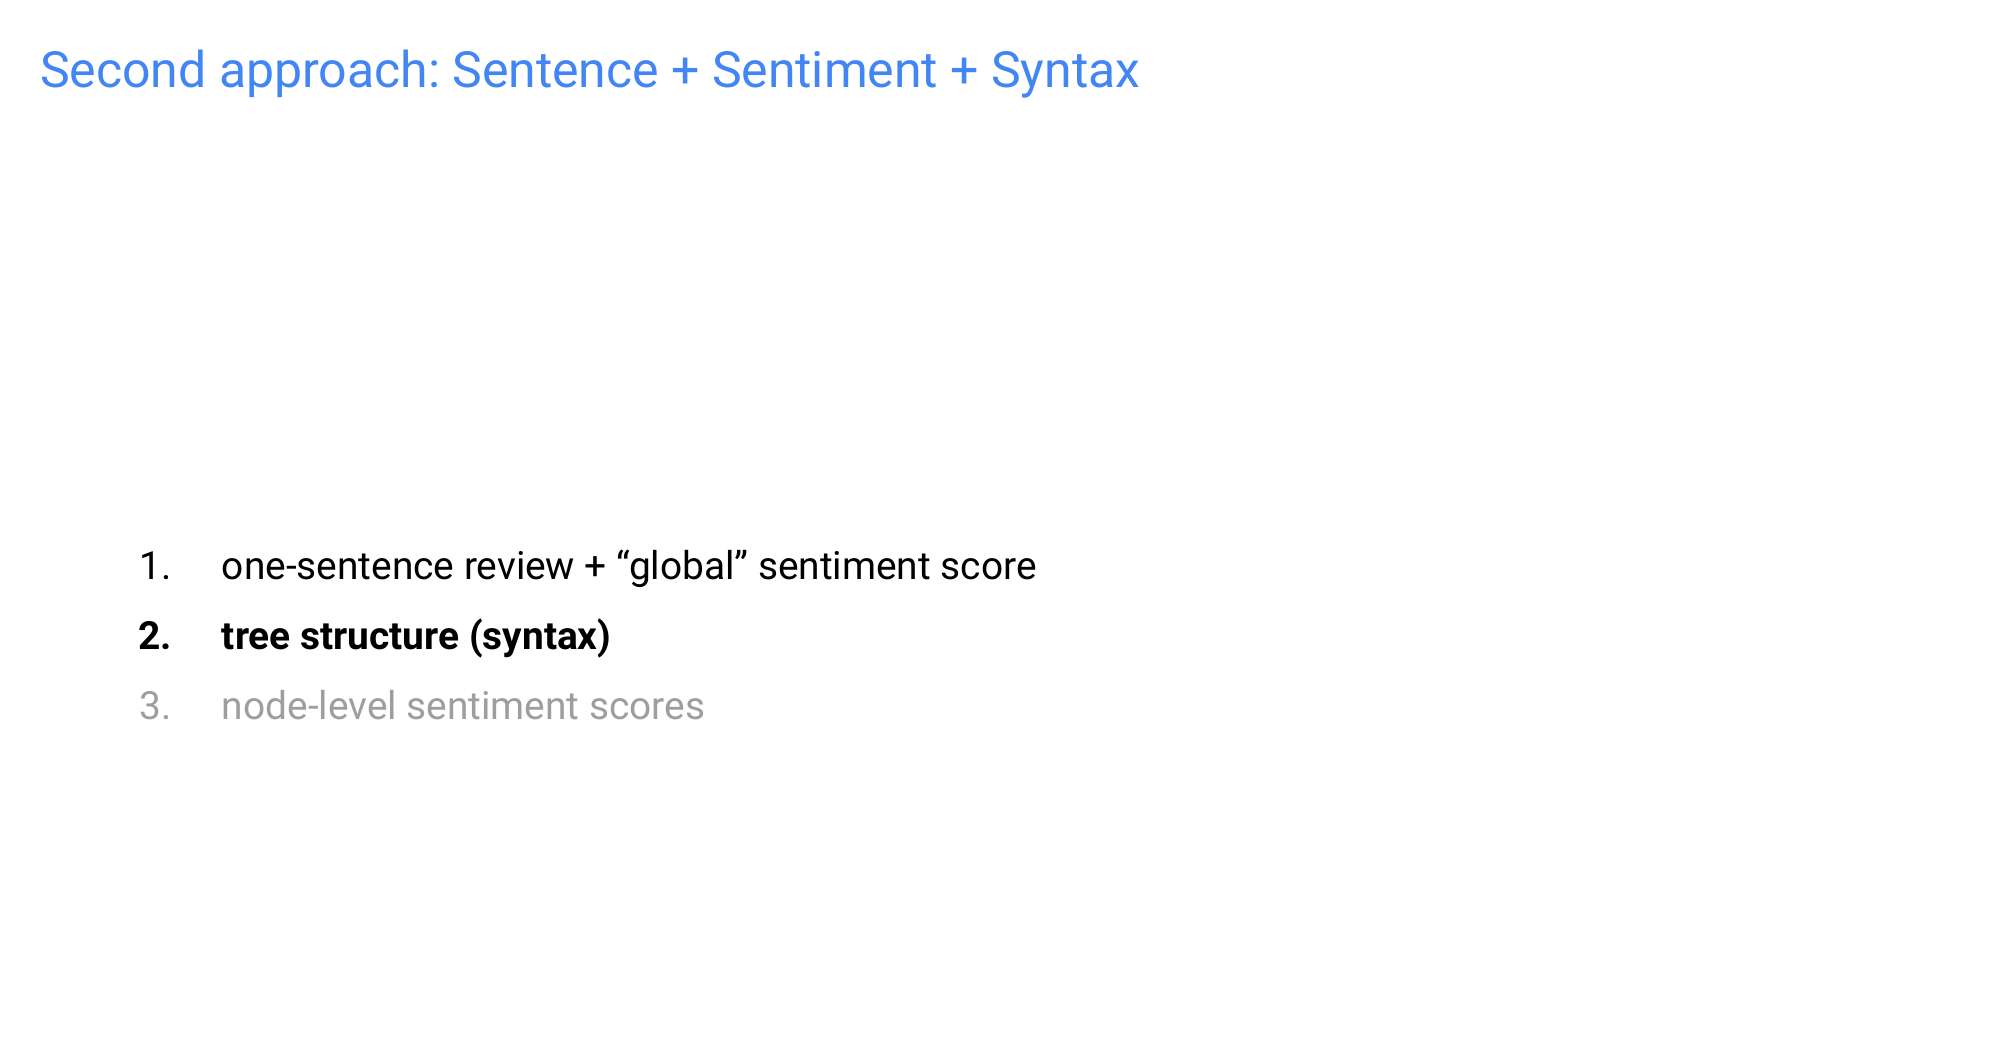The image size is (2000, 1057).
Task: Click 'sentiment score' ending the first item
Action: pos(896,567)
